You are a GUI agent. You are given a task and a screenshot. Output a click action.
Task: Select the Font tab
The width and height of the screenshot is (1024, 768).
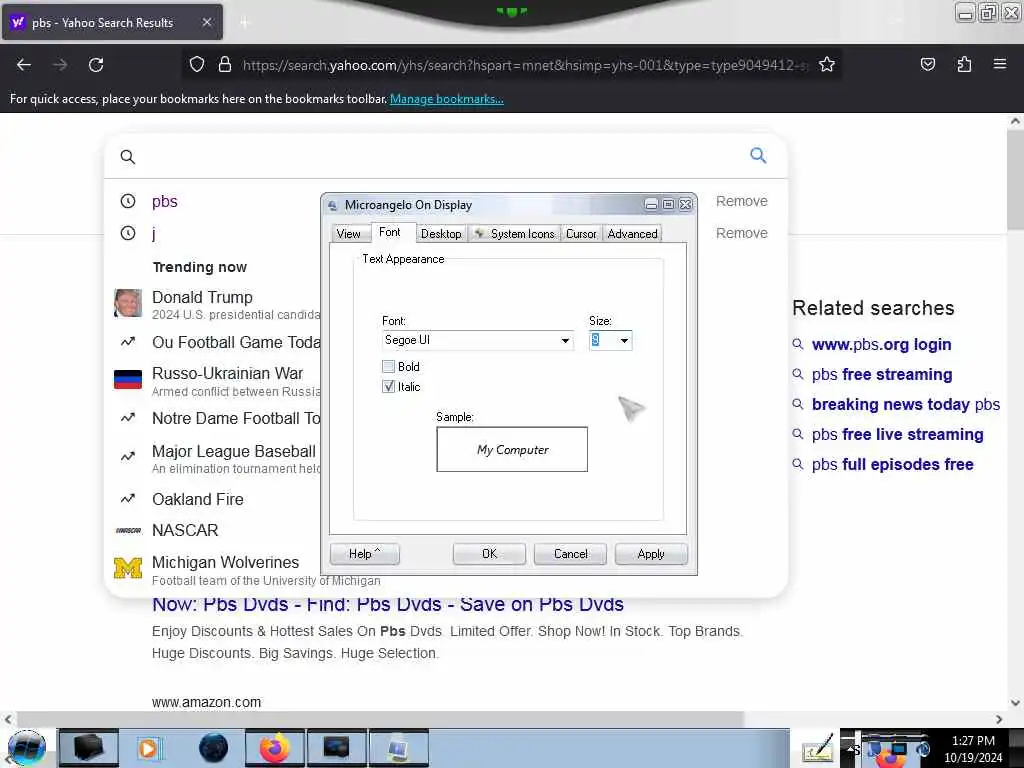pyautogui.click(x=389, y=232)
